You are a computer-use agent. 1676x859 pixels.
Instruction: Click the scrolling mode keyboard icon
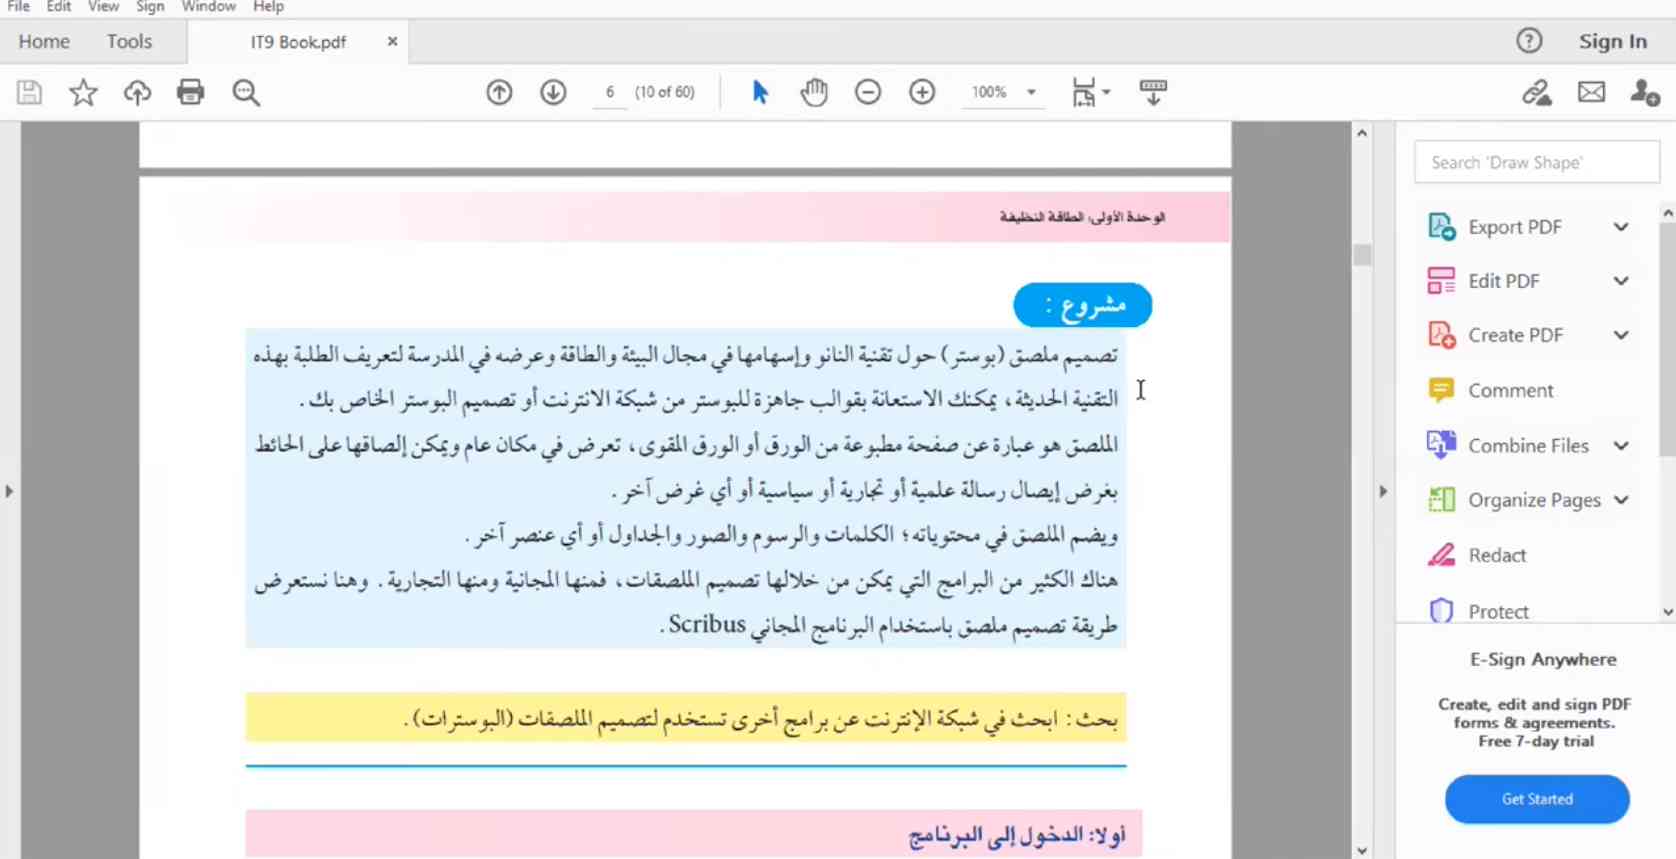[x=1153, y=93]
